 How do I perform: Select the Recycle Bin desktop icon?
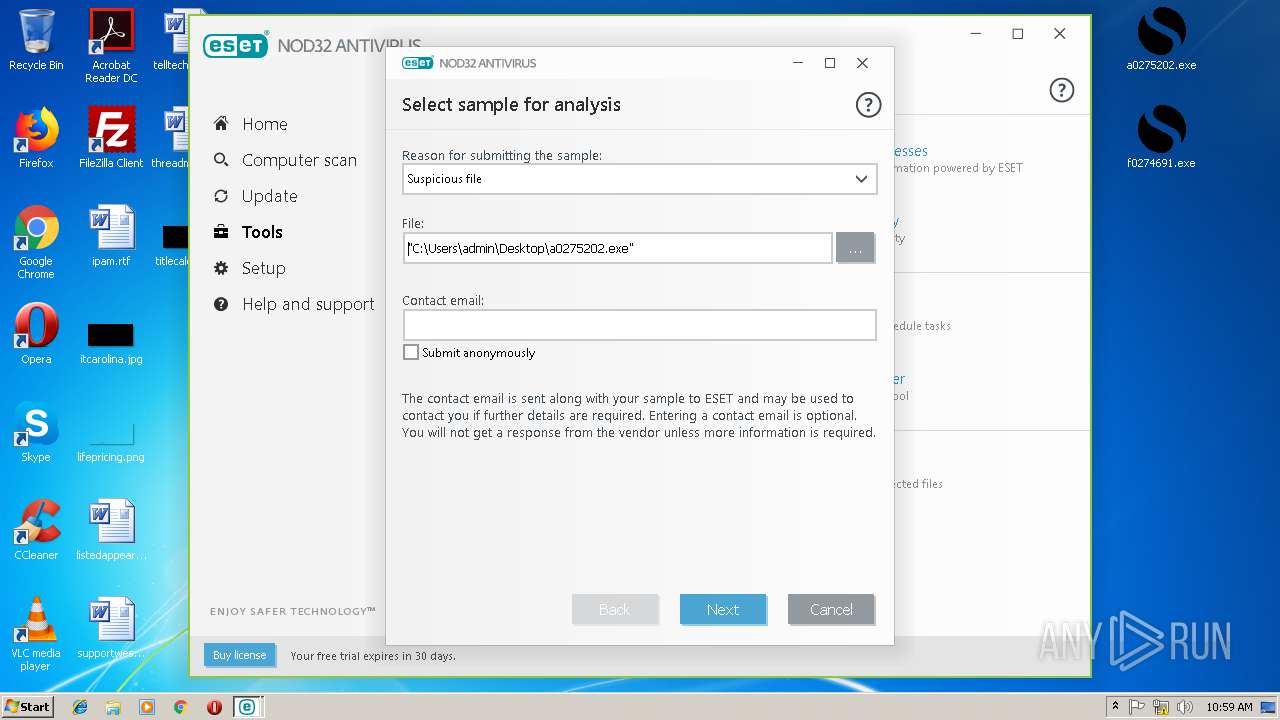click(36, 40)
